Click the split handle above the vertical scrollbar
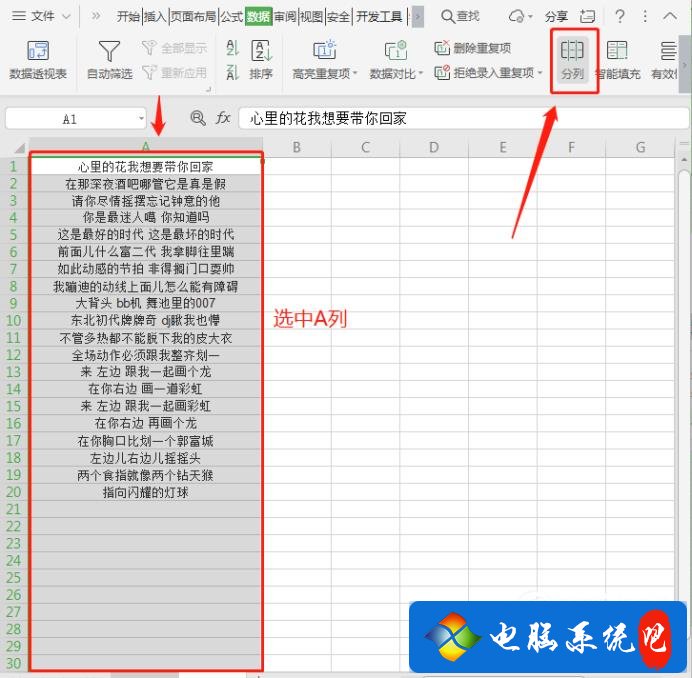 (684, 144)
